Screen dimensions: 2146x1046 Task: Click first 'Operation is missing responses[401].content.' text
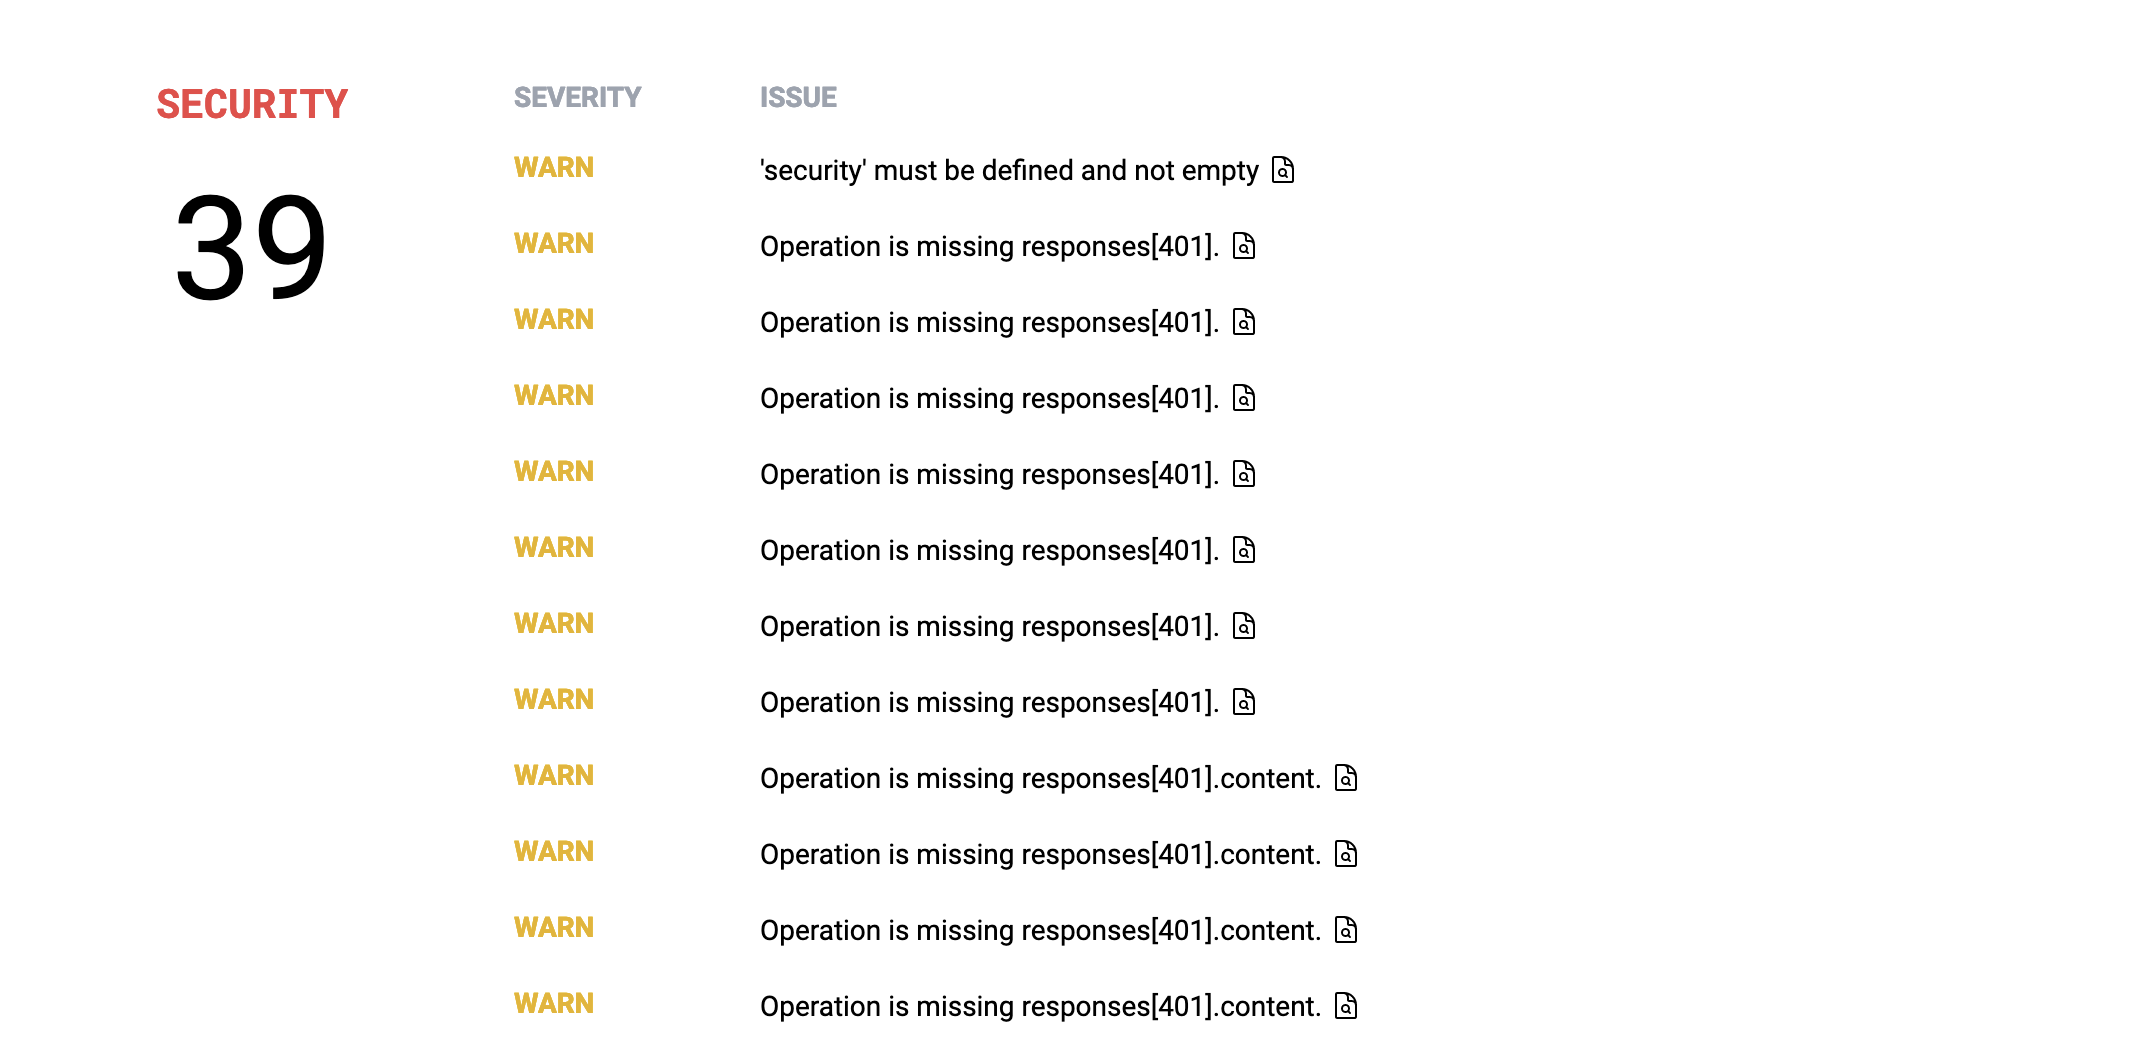click(x=1041, y=779)
